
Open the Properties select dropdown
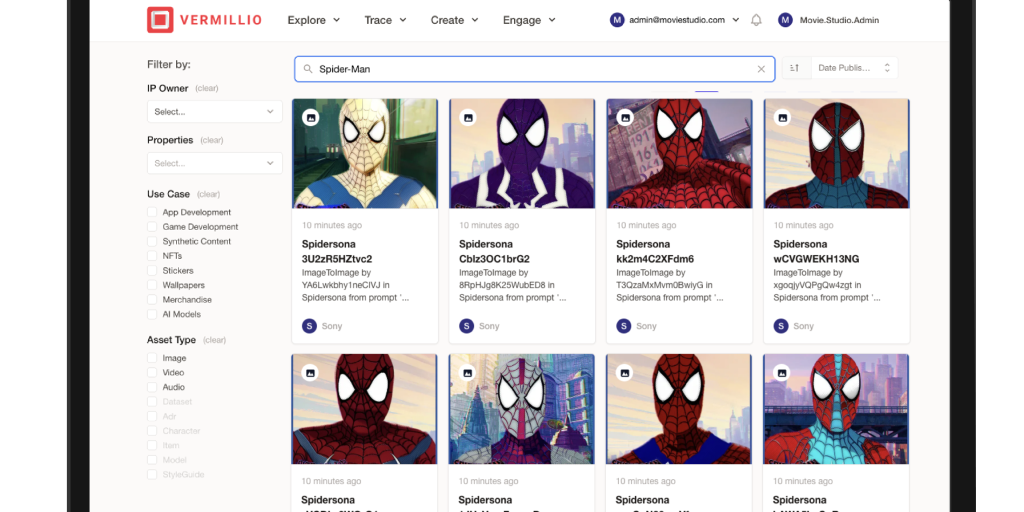pos(214,163)
